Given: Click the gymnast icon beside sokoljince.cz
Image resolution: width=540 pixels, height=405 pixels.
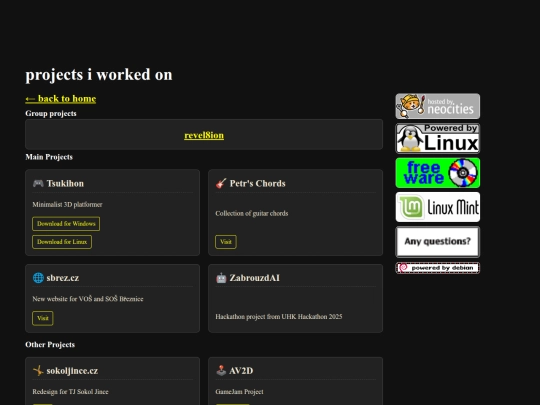Looking at the screenshot, I should point(38,371).
